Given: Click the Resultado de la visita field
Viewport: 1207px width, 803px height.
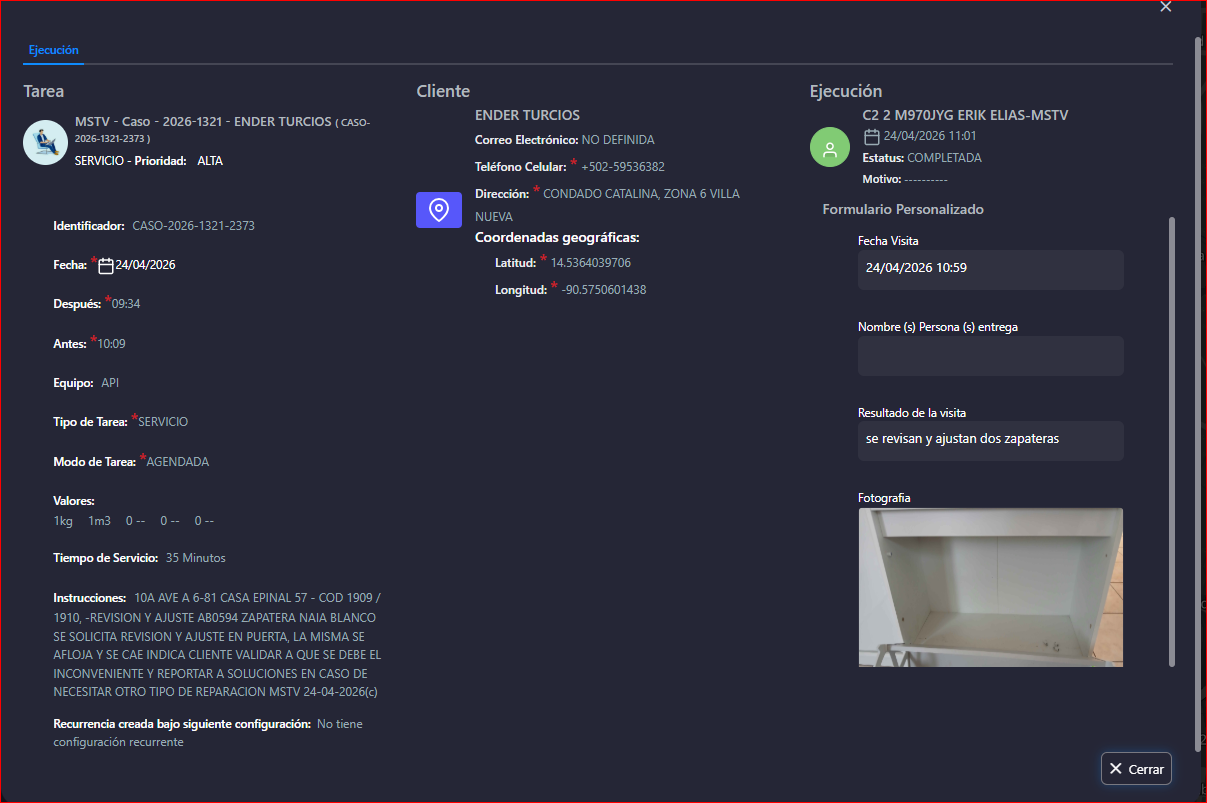Looking at the screenshot, I should (990, 440).
